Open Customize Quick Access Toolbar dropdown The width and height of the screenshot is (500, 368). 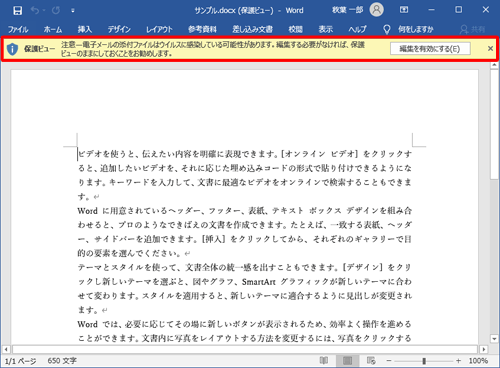pyautogui.click(x=73, y=11)
